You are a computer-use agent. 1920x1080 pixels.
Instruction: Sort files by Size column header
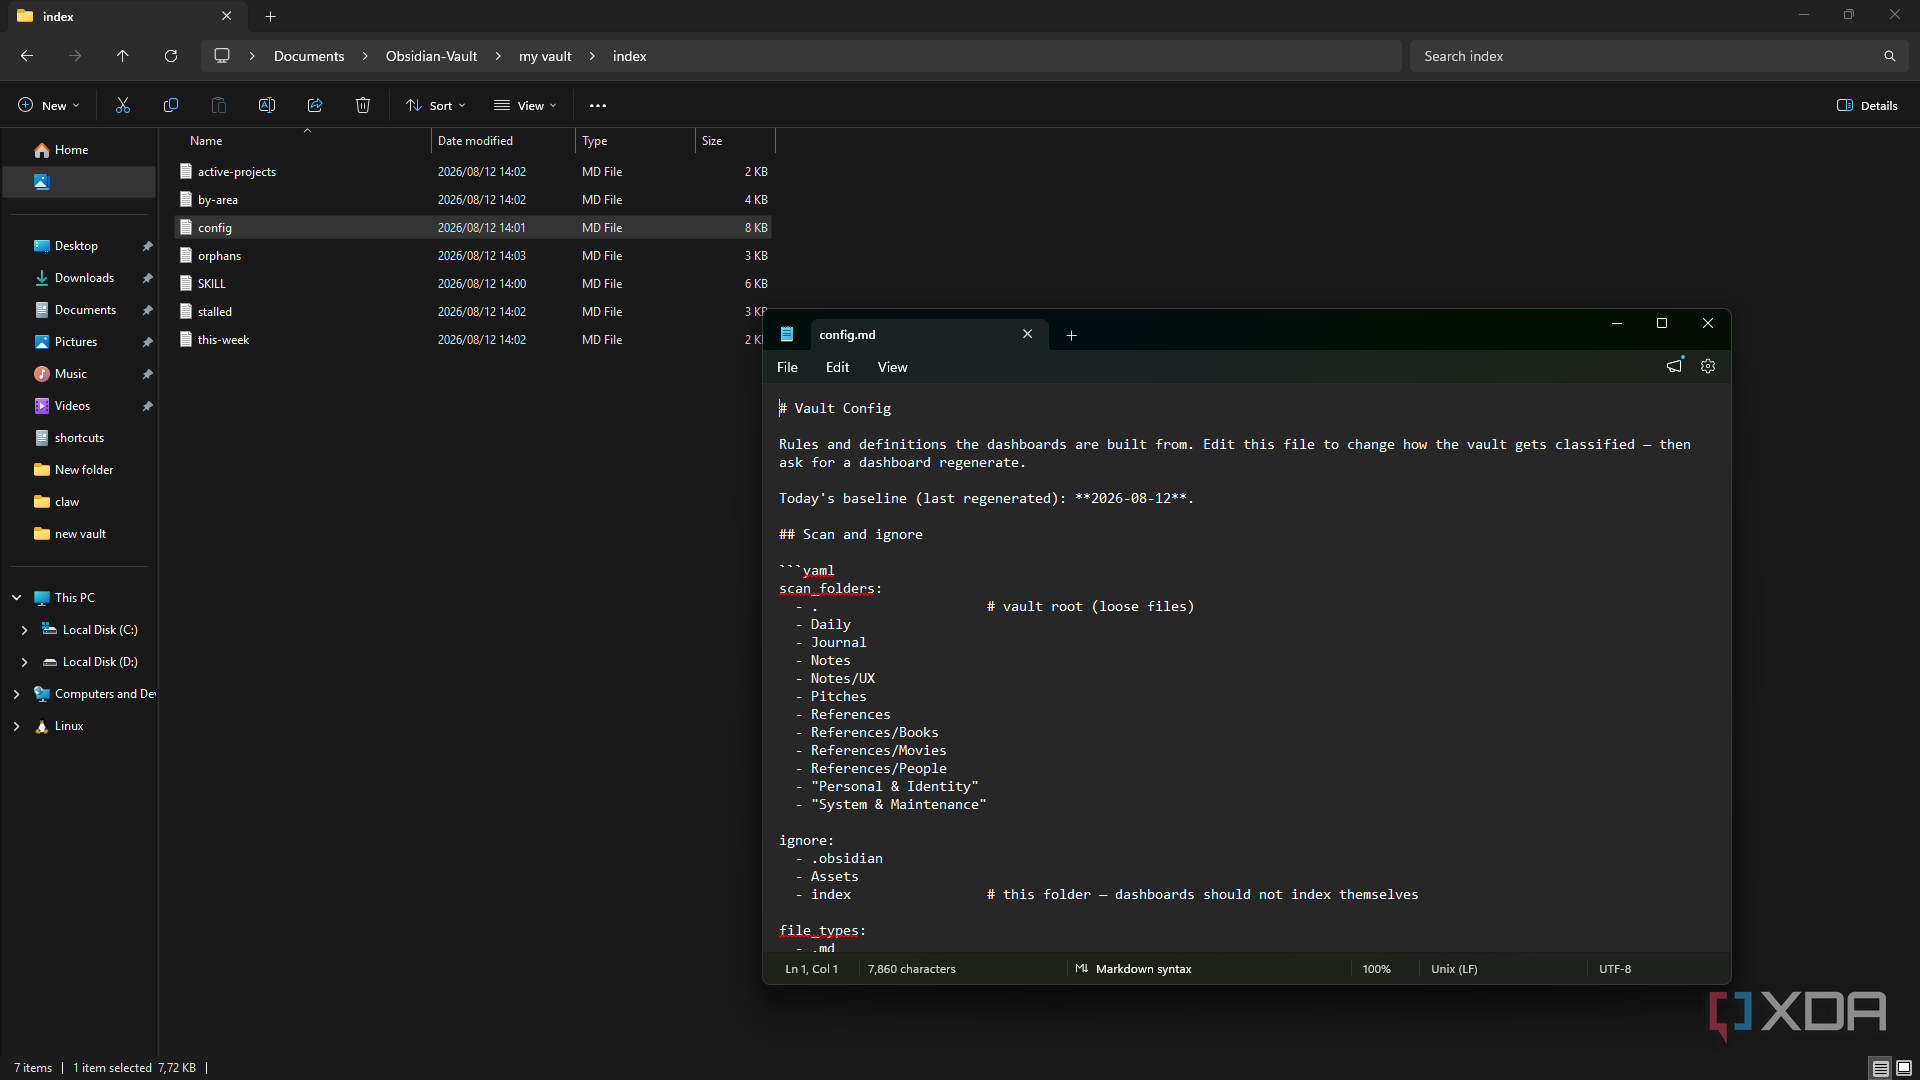735,141
